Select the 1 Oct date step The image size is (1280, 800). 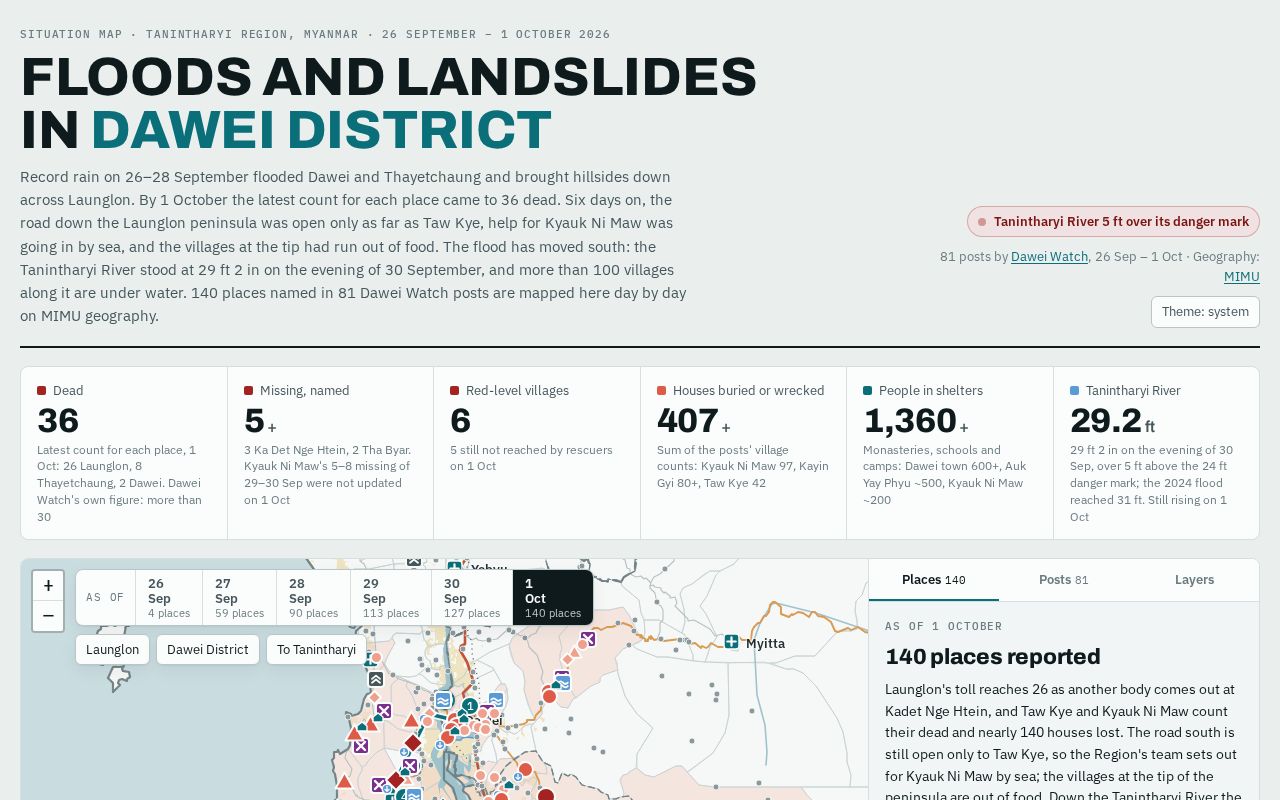tap(553, 597)
